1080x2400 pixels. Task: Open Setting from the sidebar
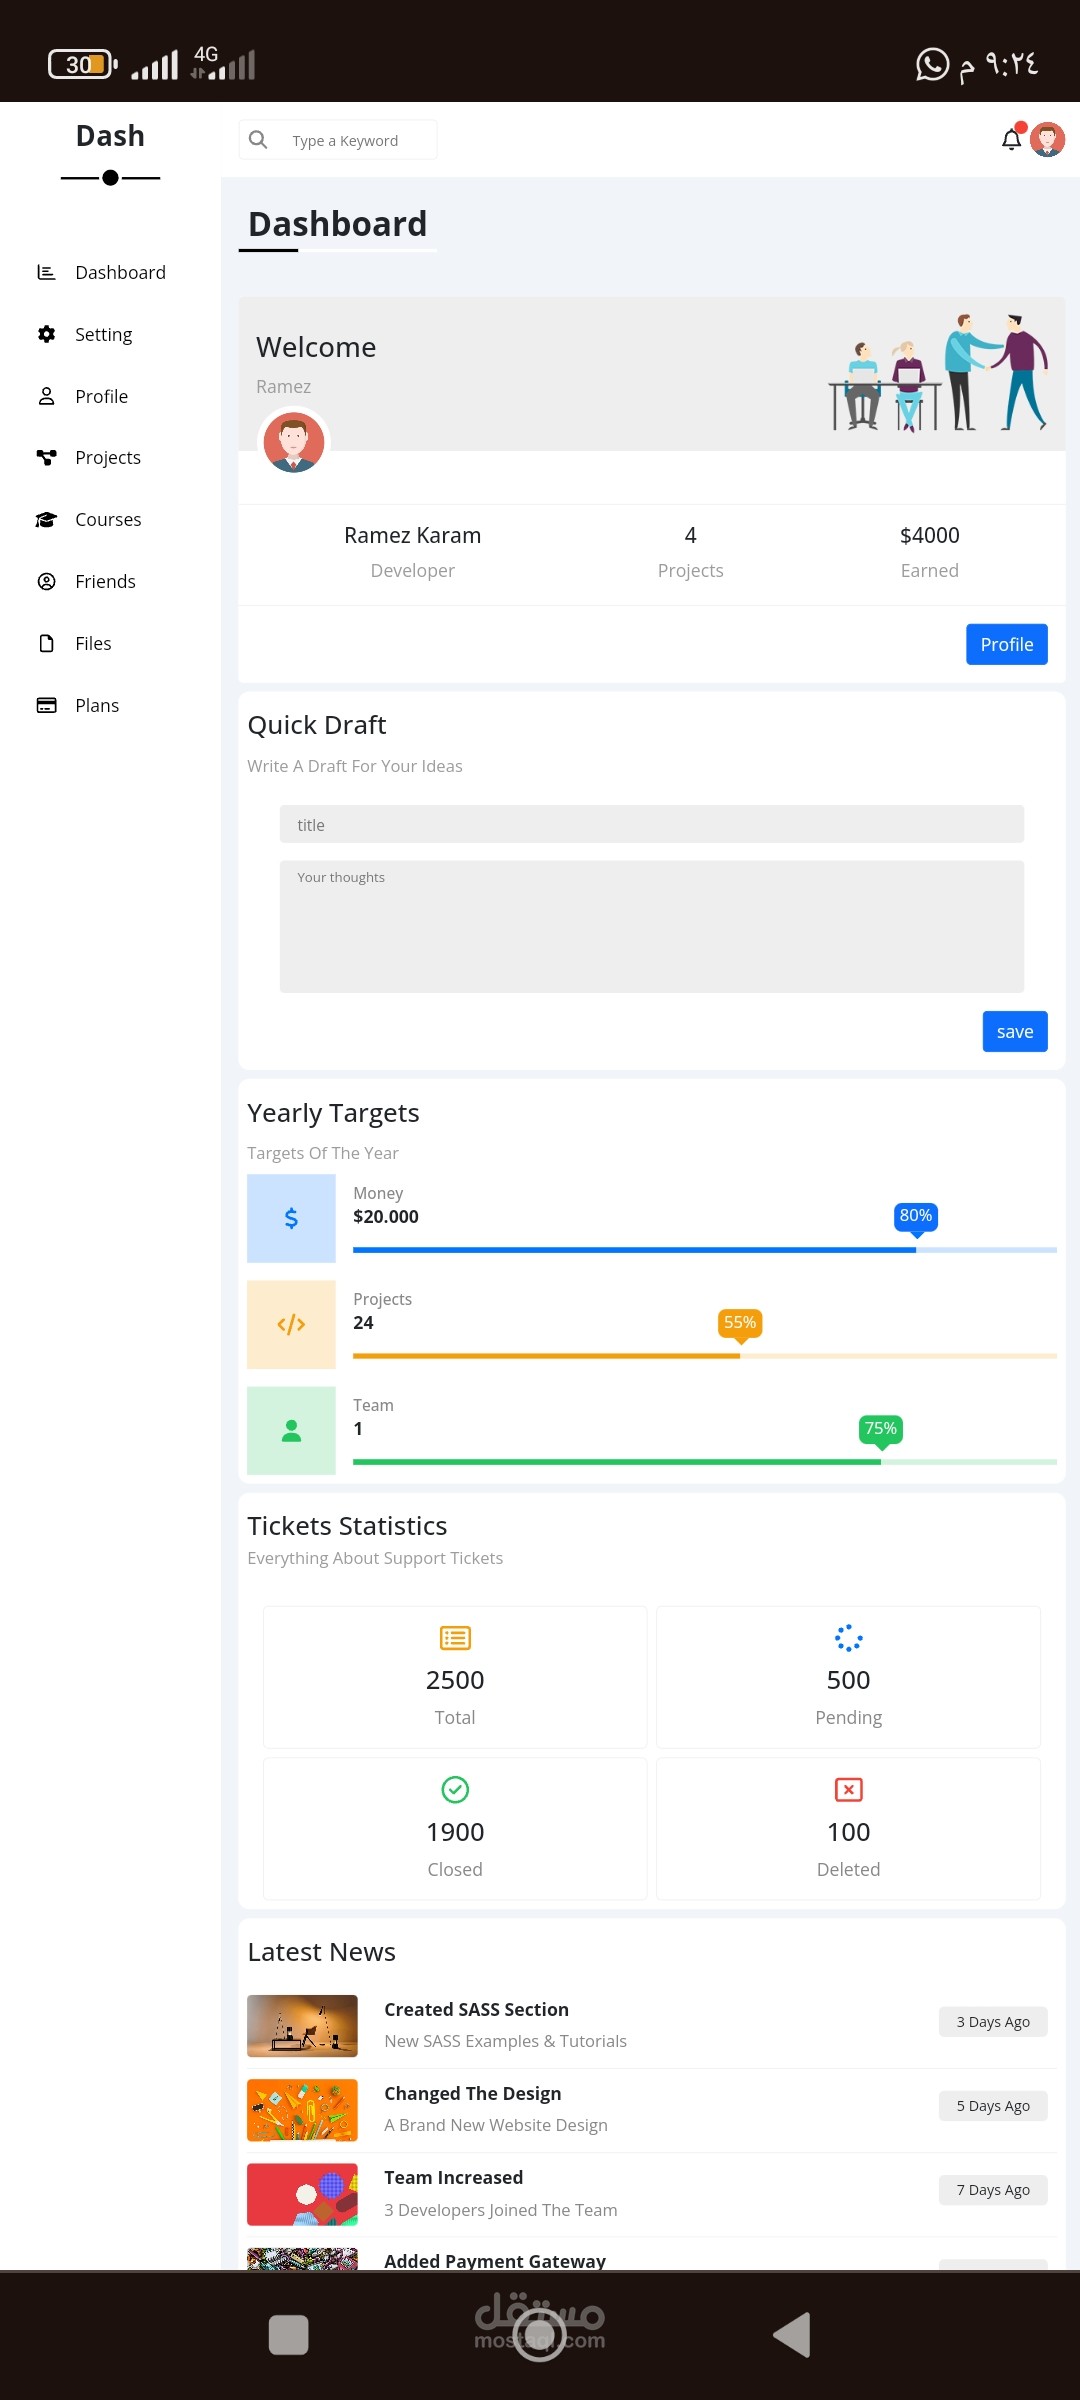103,334
